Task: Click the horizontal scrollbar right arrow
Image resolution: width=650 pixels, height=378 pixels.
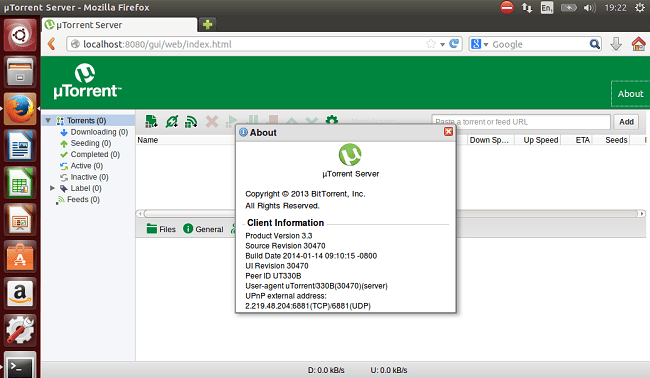Action: [642, 213]
